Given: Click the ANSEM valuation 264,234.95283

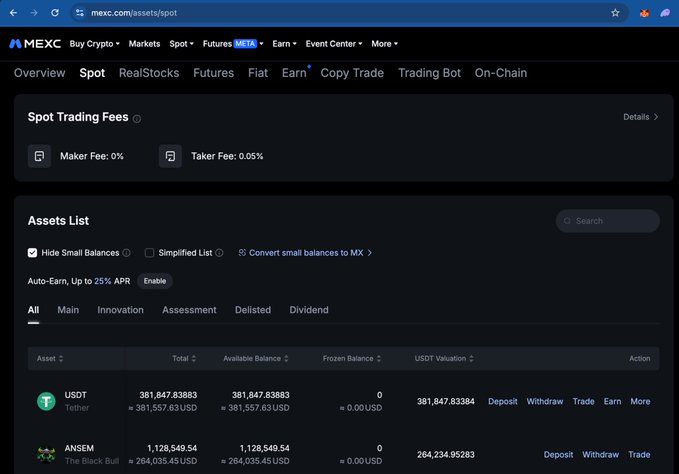Looking at the screenshot, I should click(446, 455).
